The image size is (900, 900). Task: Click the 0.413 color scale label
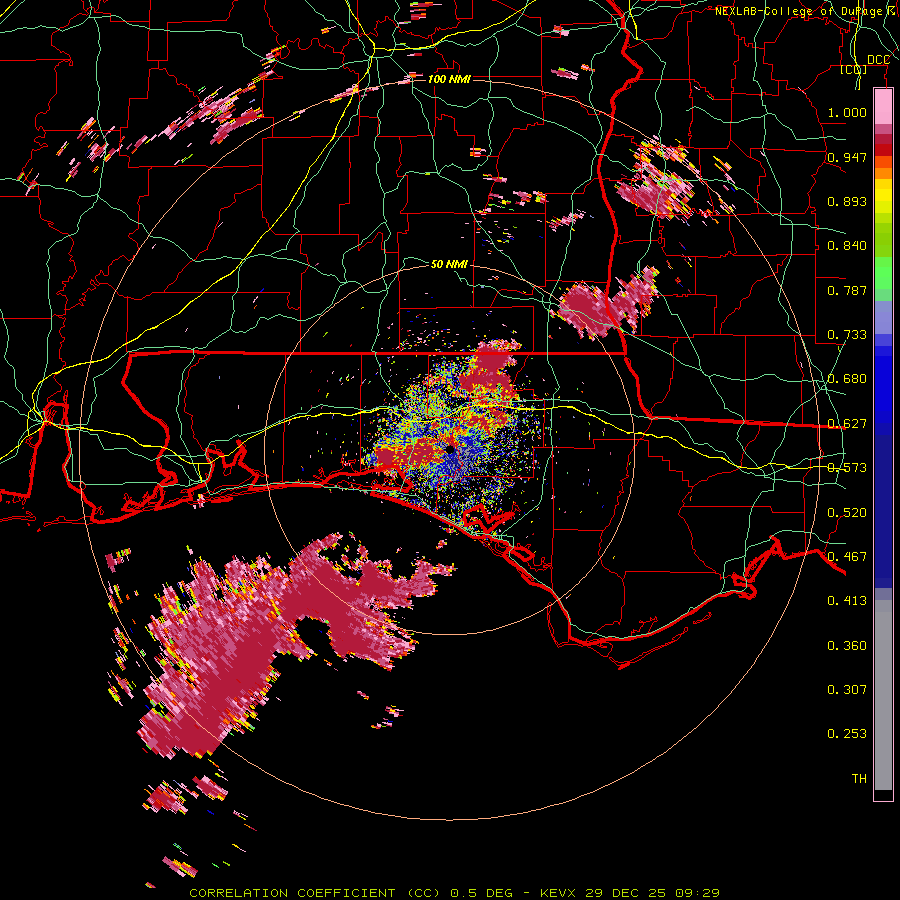tap(847, 601)
